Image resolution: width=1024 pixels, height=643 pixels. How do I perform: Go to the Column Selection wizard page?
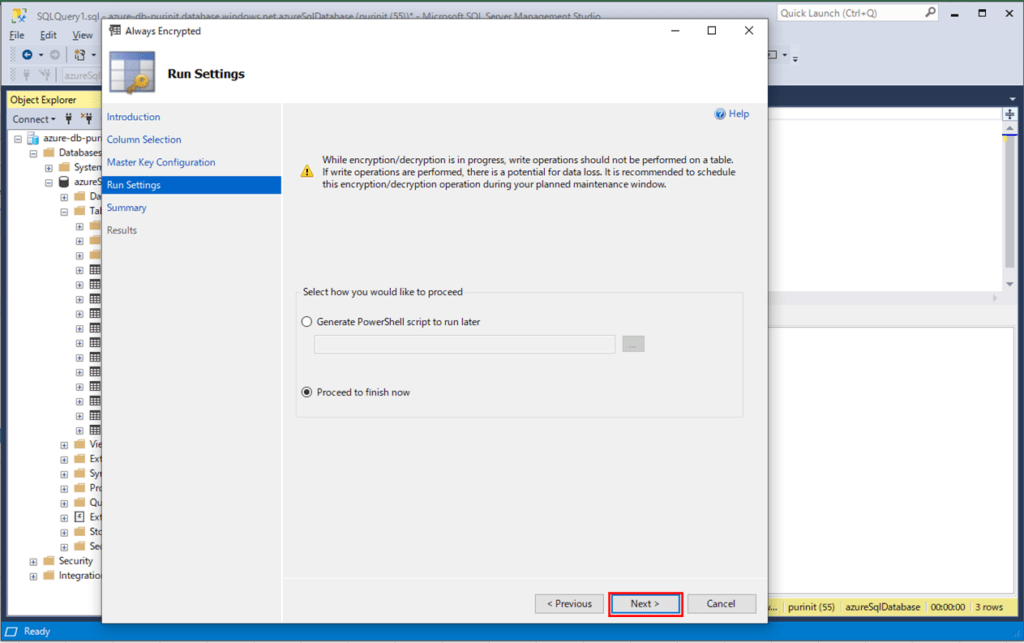coord(144,140)
